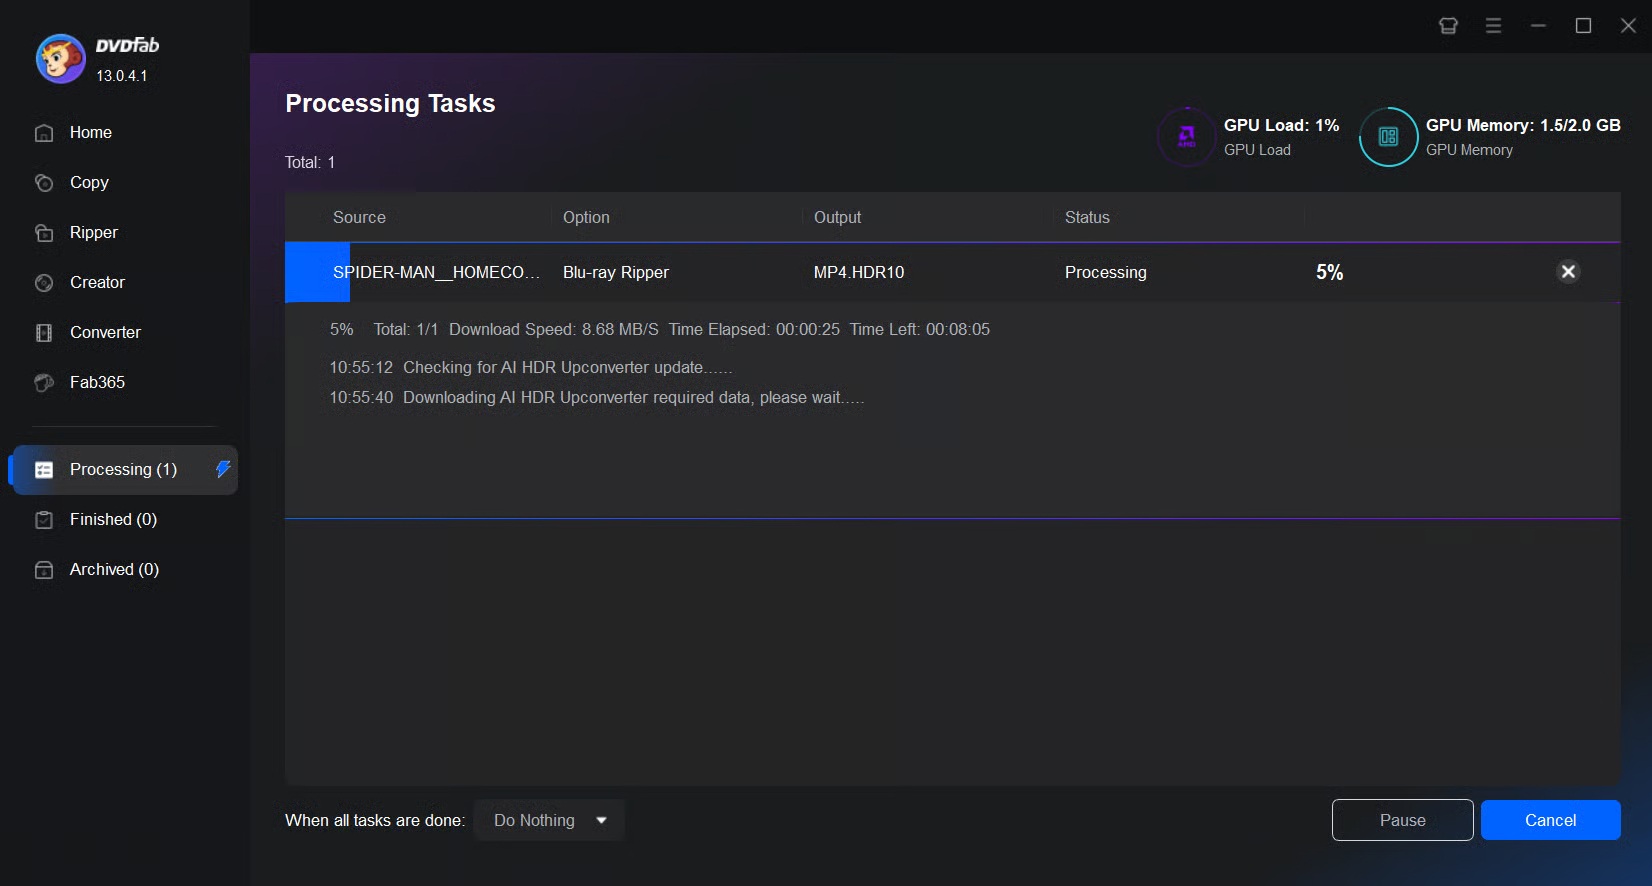Click the Fab365 icon

pos(44,383)
